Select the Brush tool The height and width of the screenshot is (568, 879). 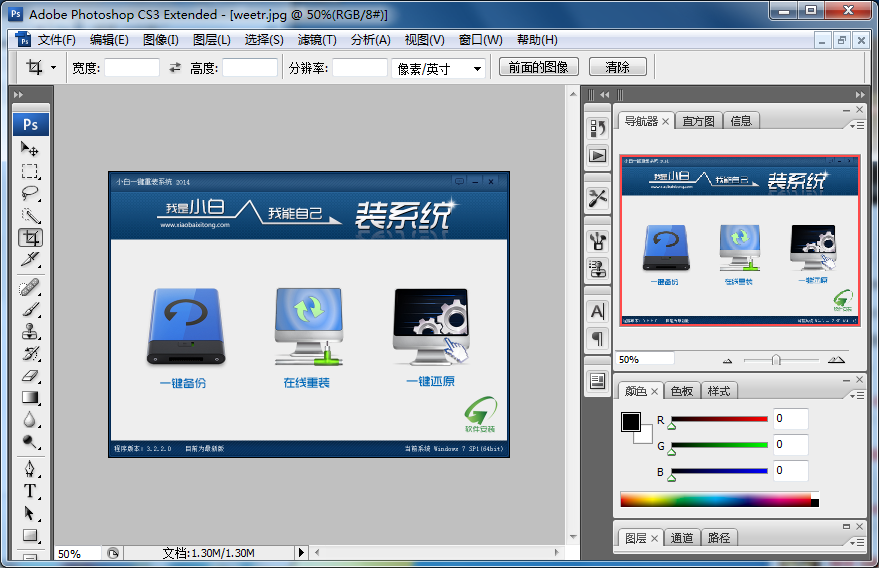(30, 310)
